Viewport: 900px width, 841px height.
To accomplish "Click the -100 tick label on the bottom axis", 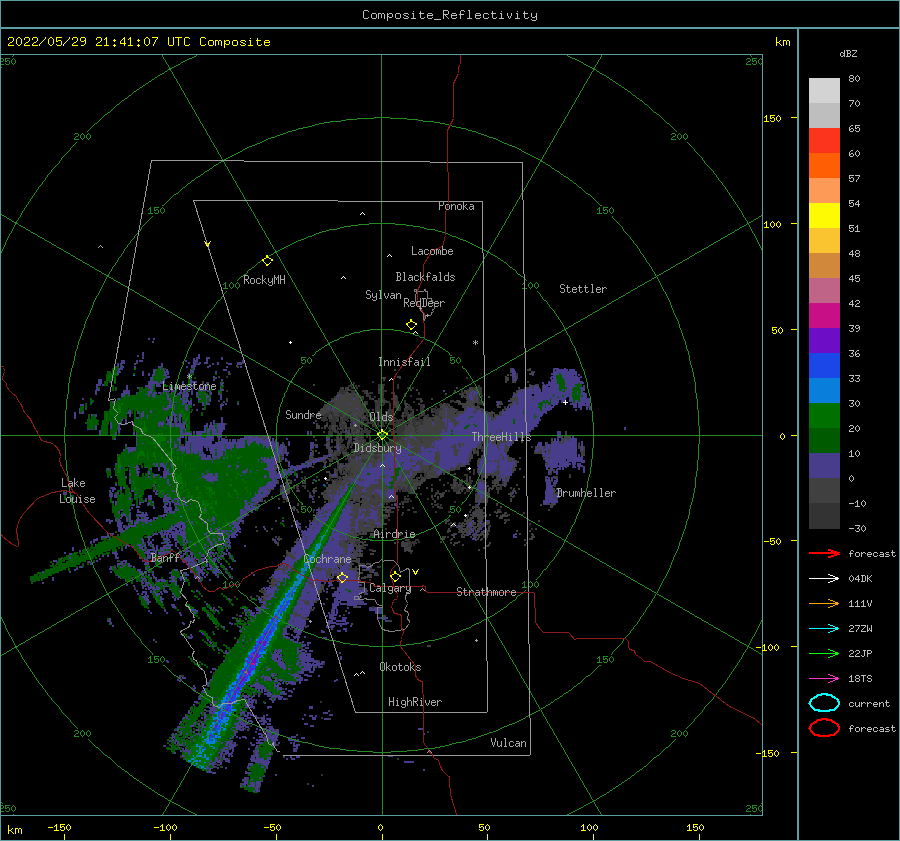I will (165, 828).
